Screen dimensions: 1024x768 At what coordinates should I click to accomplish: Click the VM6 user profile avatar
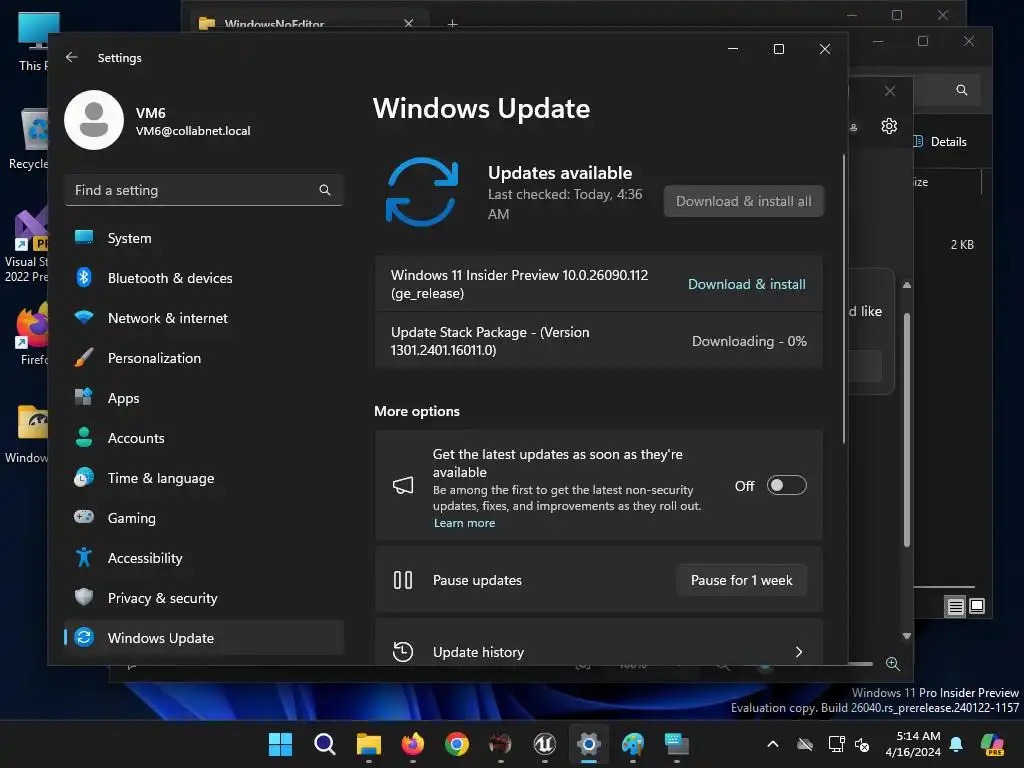tap(94, 120)
